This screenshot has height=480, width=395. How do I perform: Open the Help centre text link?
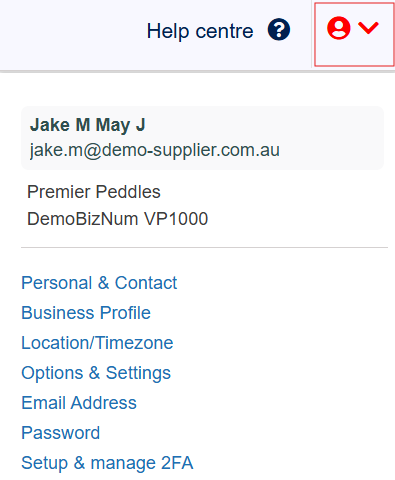(200, 31)
